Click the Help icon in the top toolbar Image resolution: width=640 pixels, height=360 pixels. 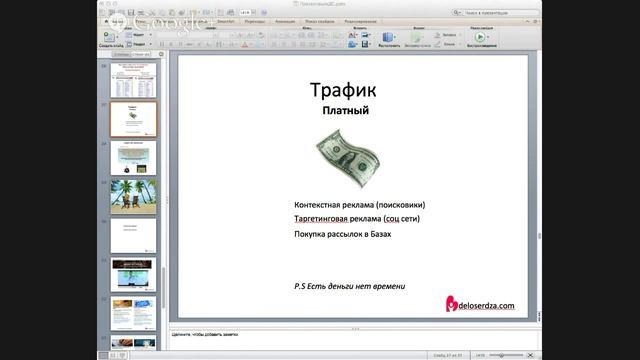click(264, 13)
